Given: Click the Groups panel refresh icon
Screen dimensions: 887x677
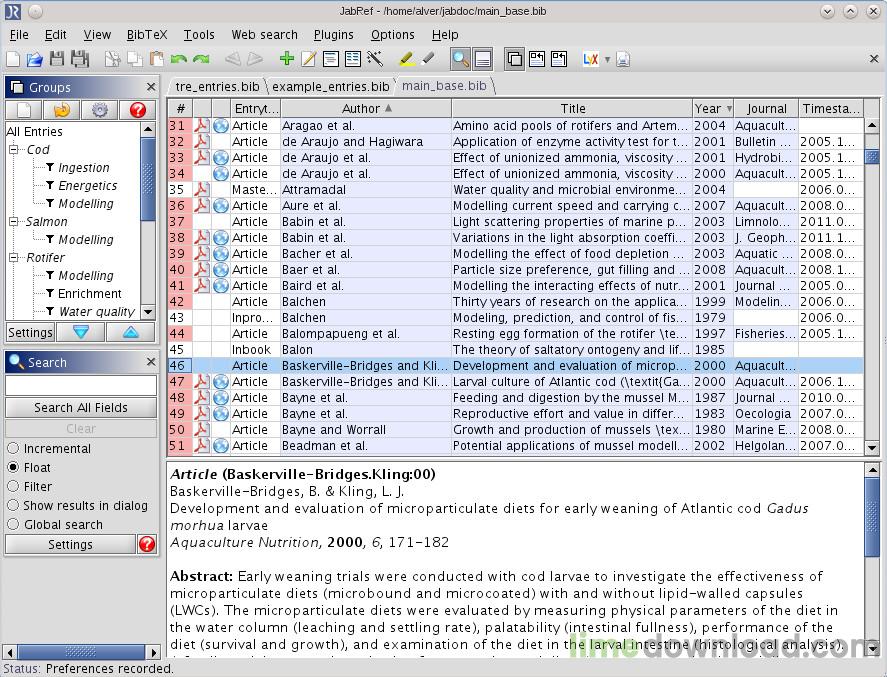Looking at the screenshot, I should tap(62, 110).
